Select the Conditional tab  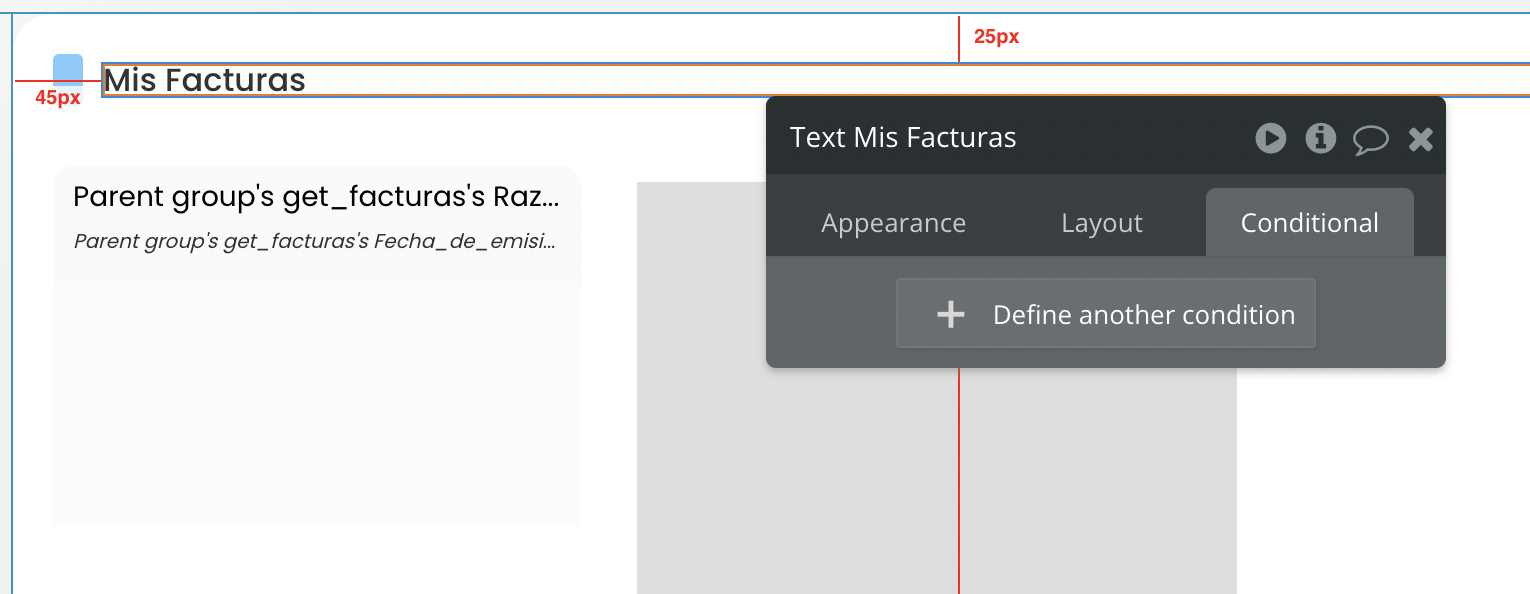tap(1309, 223)
